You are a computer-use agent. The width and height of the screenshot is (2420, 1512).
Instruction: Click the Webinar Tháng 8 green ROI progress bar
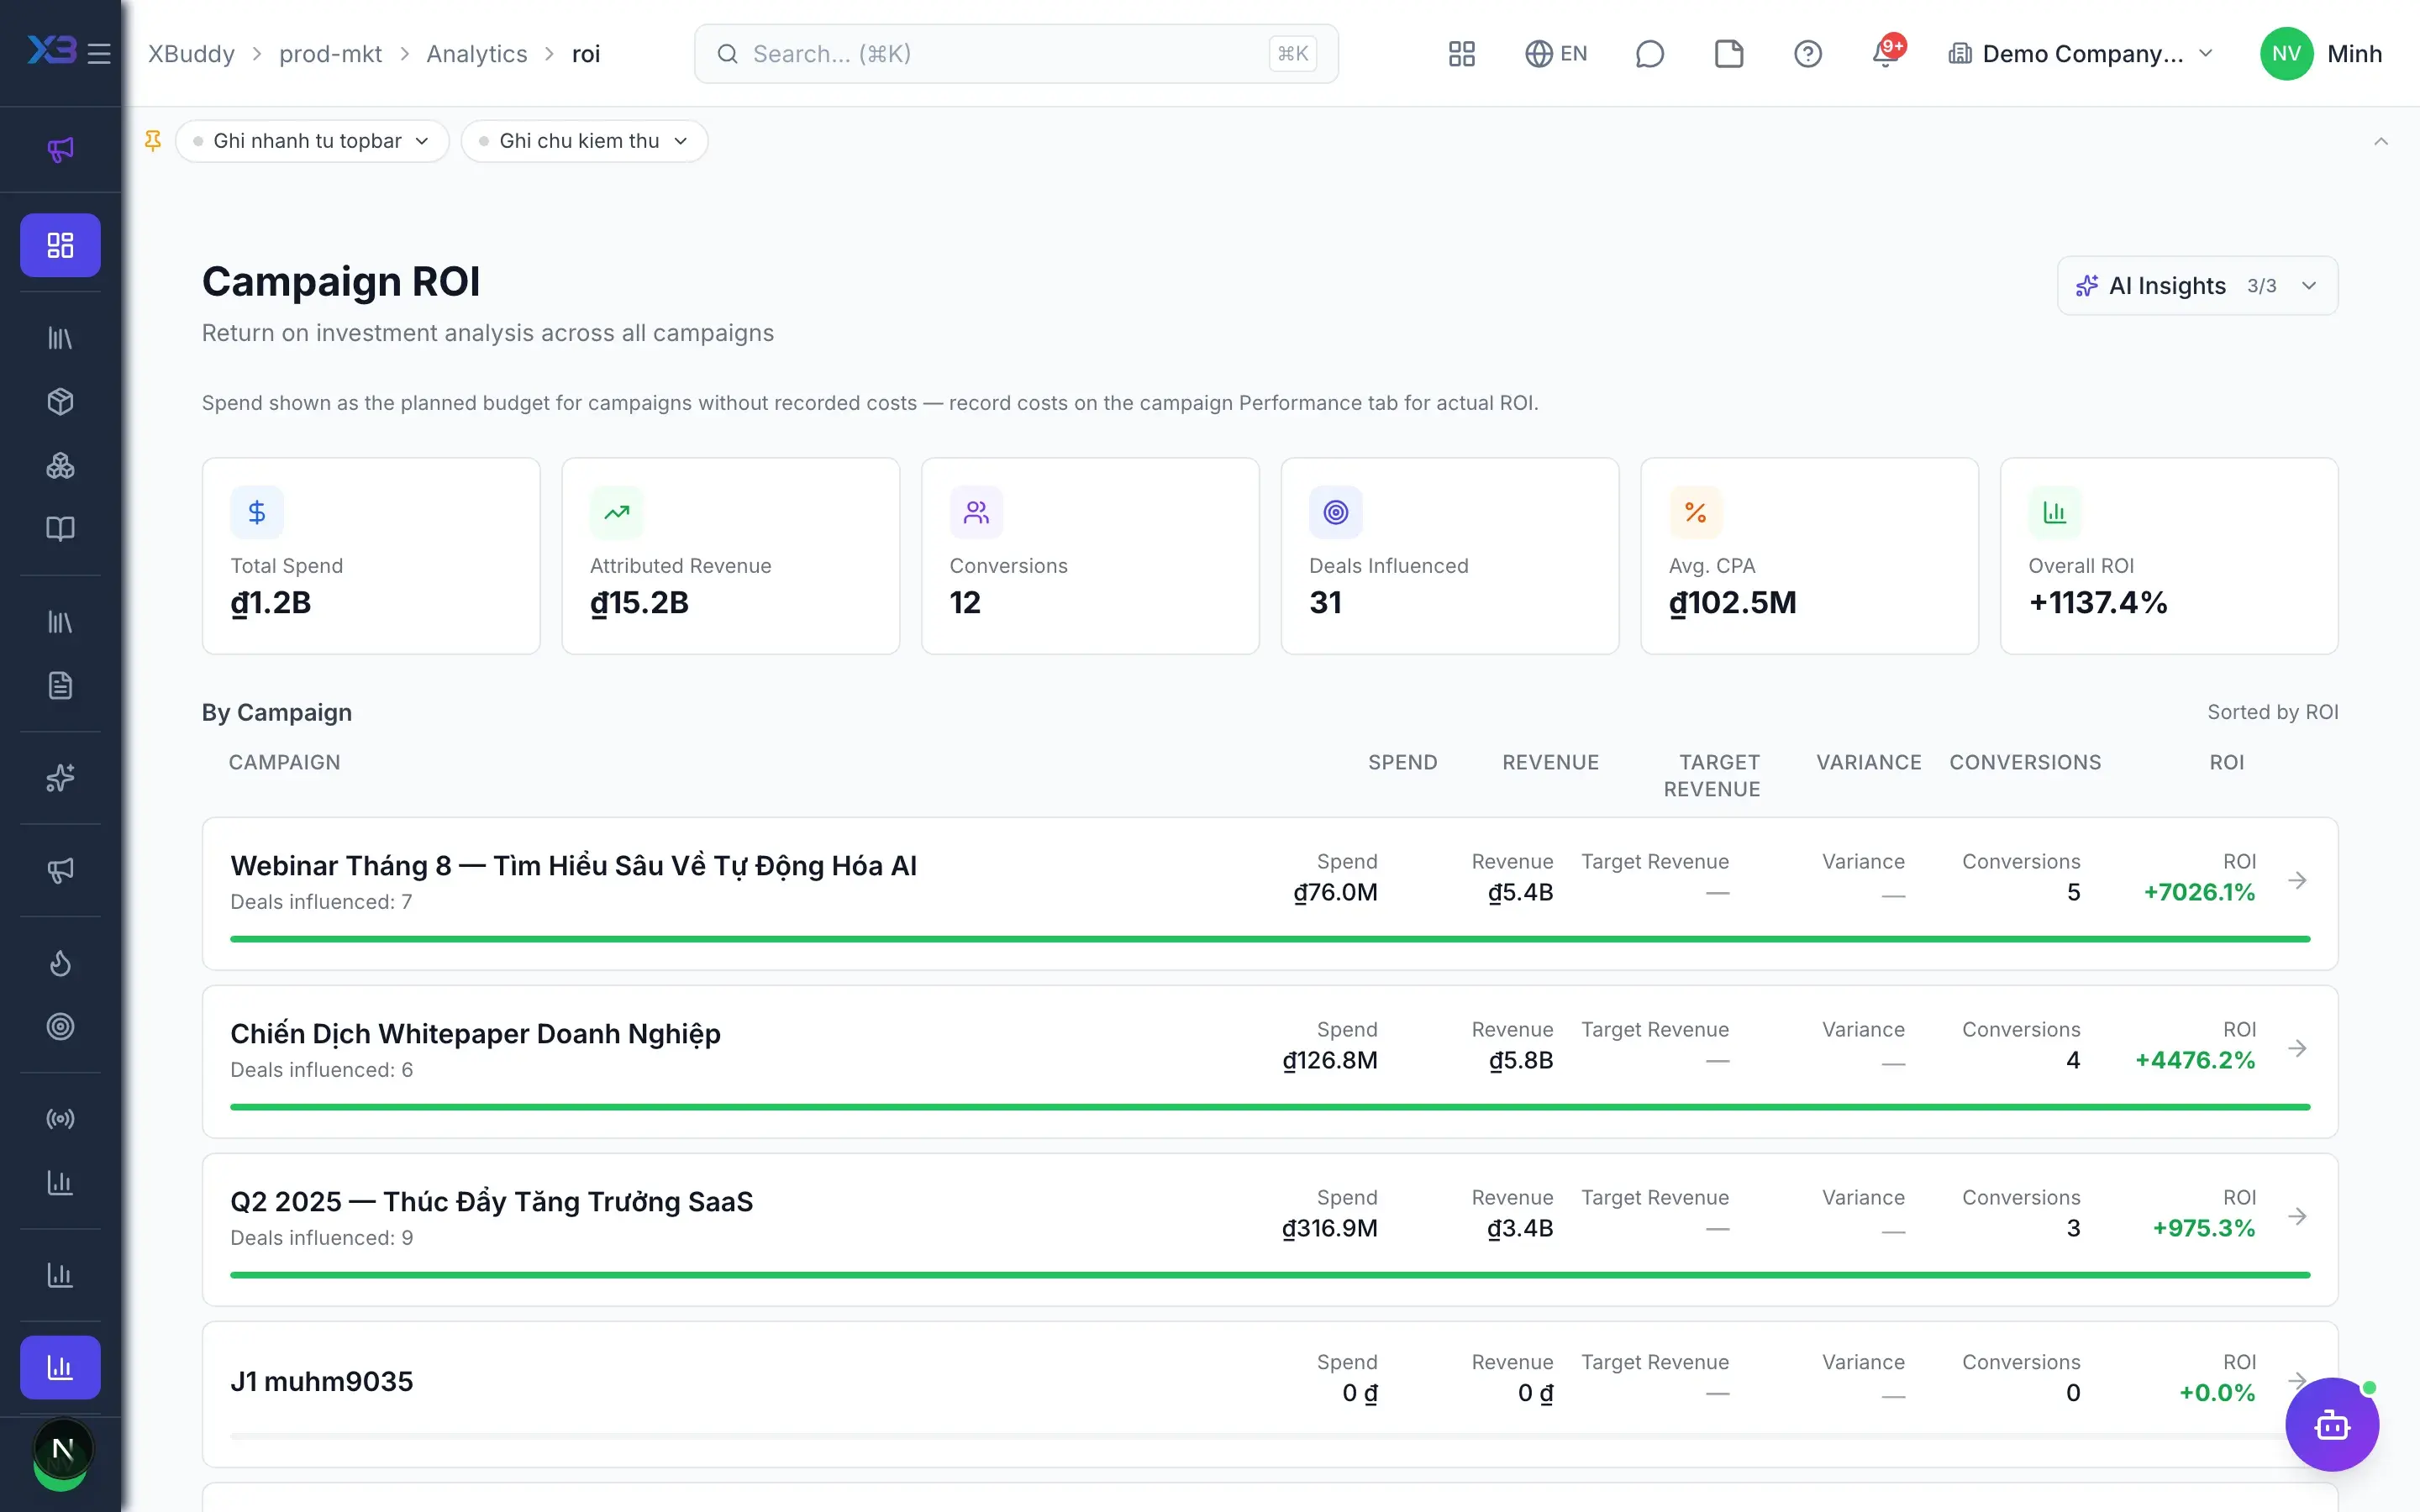click(x=1270, y=939)
